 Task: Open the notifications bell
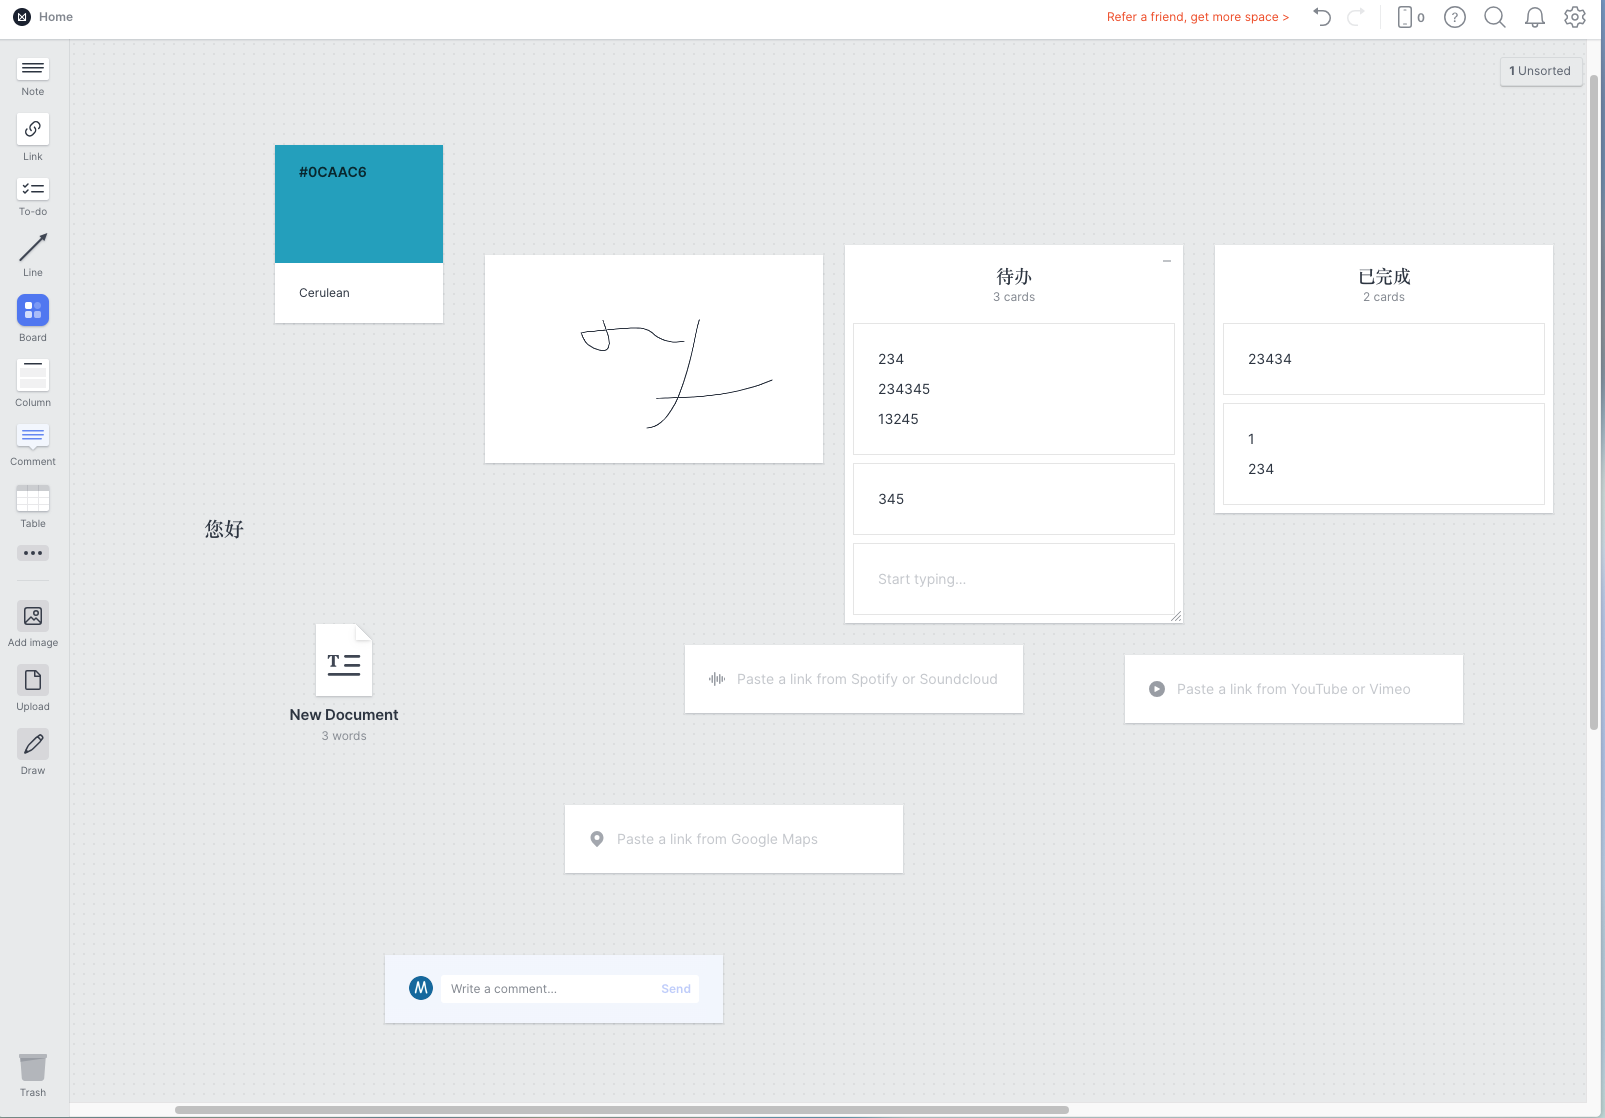click(x=1534, y=17)
